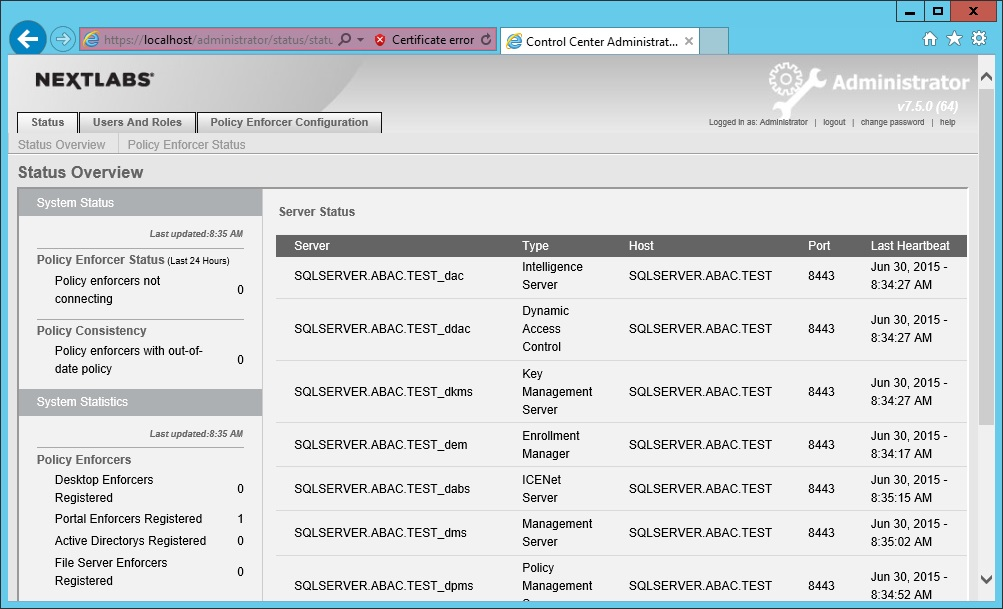Screen dimensions: 1003x609
Task: Click the Type column header
Action: pos(535,246)
